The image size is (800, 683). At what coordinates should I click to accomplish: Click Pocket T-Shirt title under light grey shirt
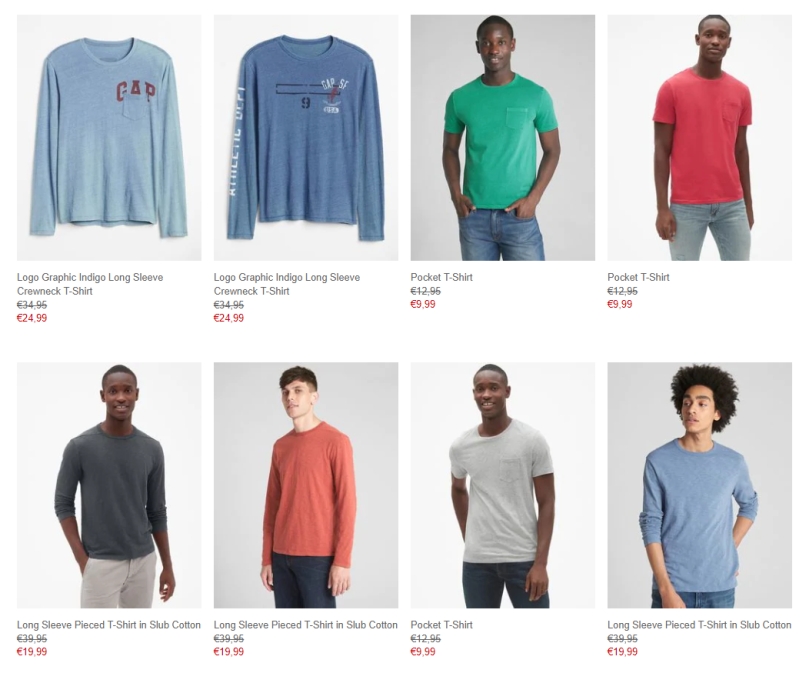(x=441, y=625)
